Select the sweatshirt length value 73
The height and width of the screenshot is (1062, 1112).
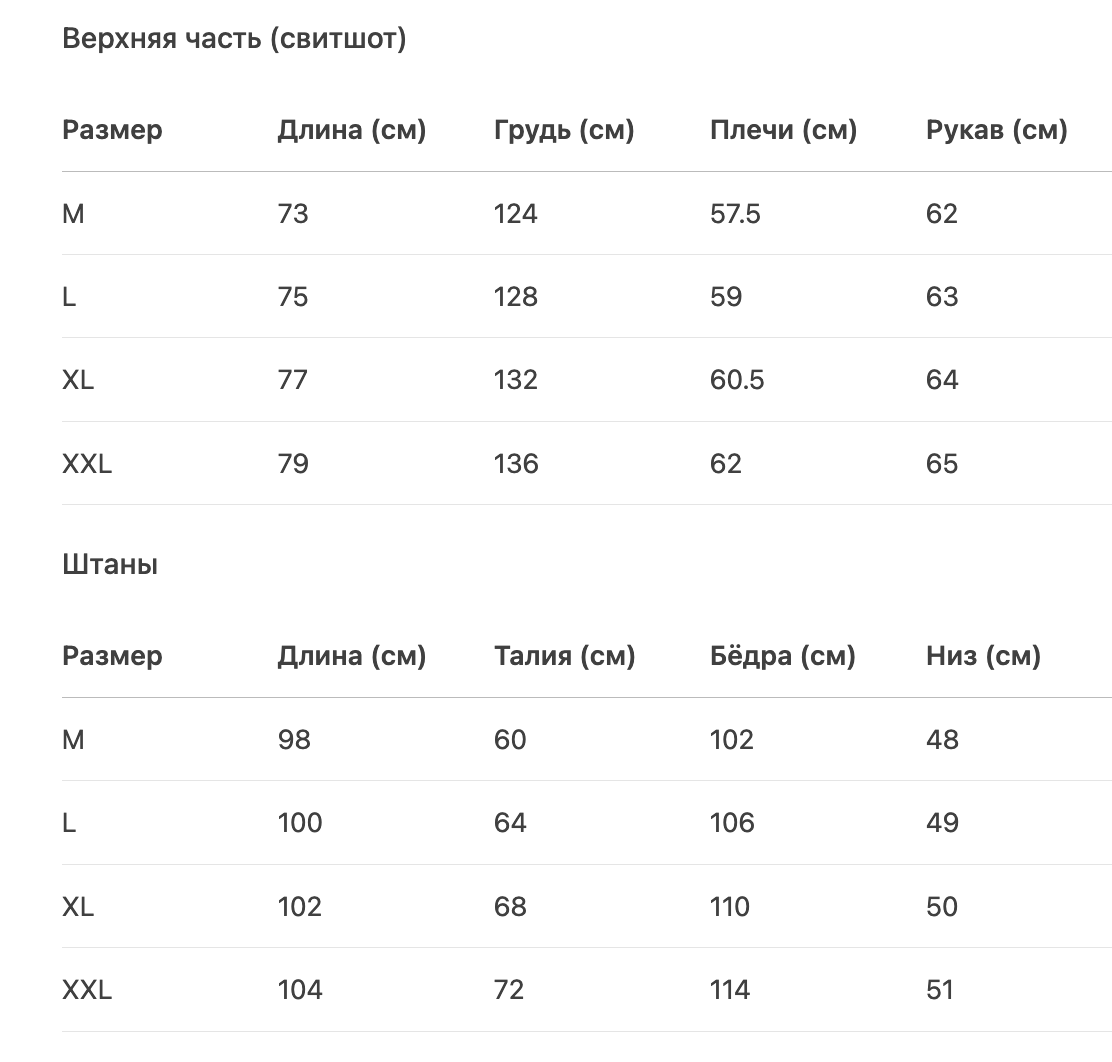tap(293, 213)
